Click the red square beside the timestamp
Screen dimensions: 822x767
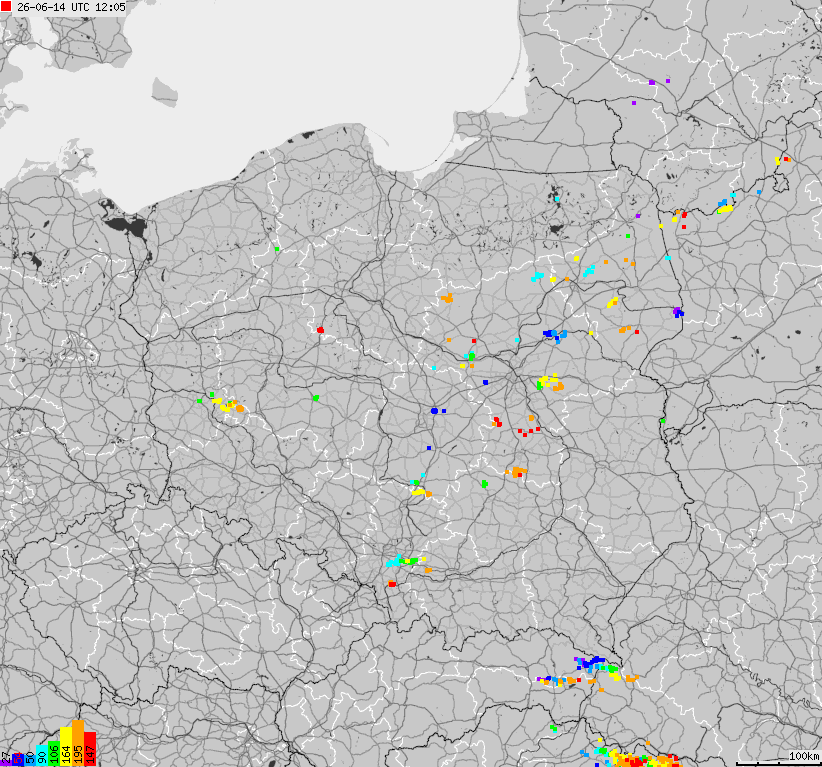point(6,6)
